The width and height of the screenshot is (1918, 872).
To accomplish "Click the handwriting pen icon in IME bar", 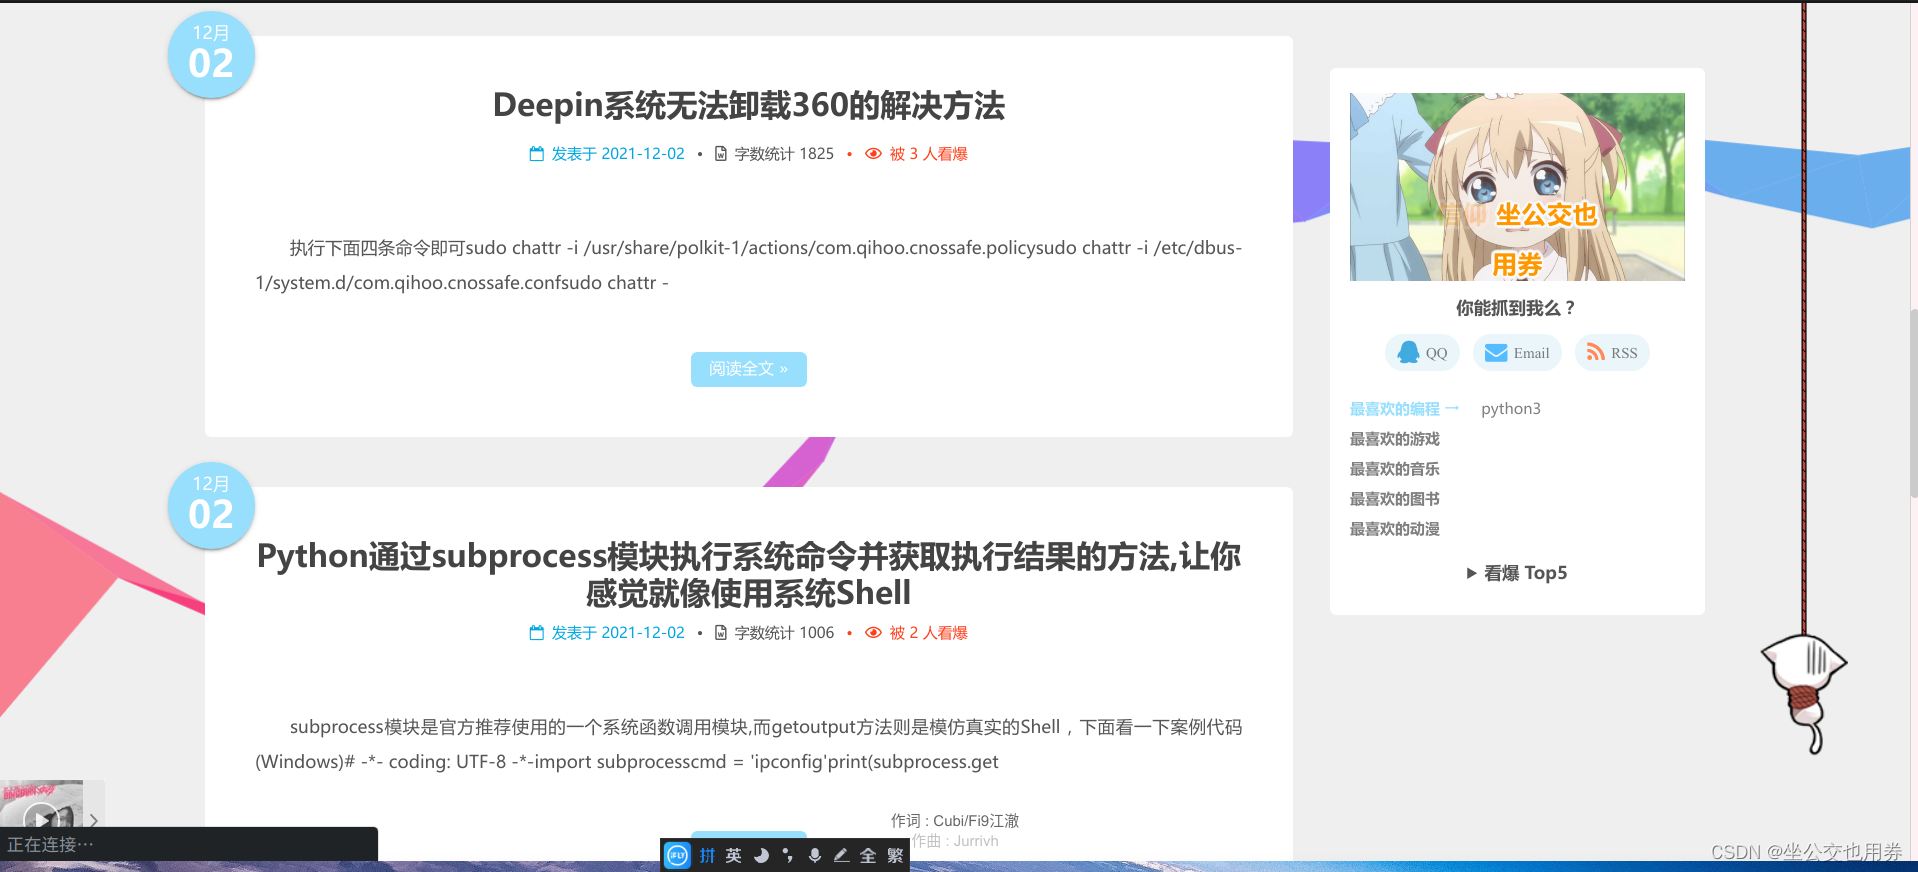I will pos(841,855).
